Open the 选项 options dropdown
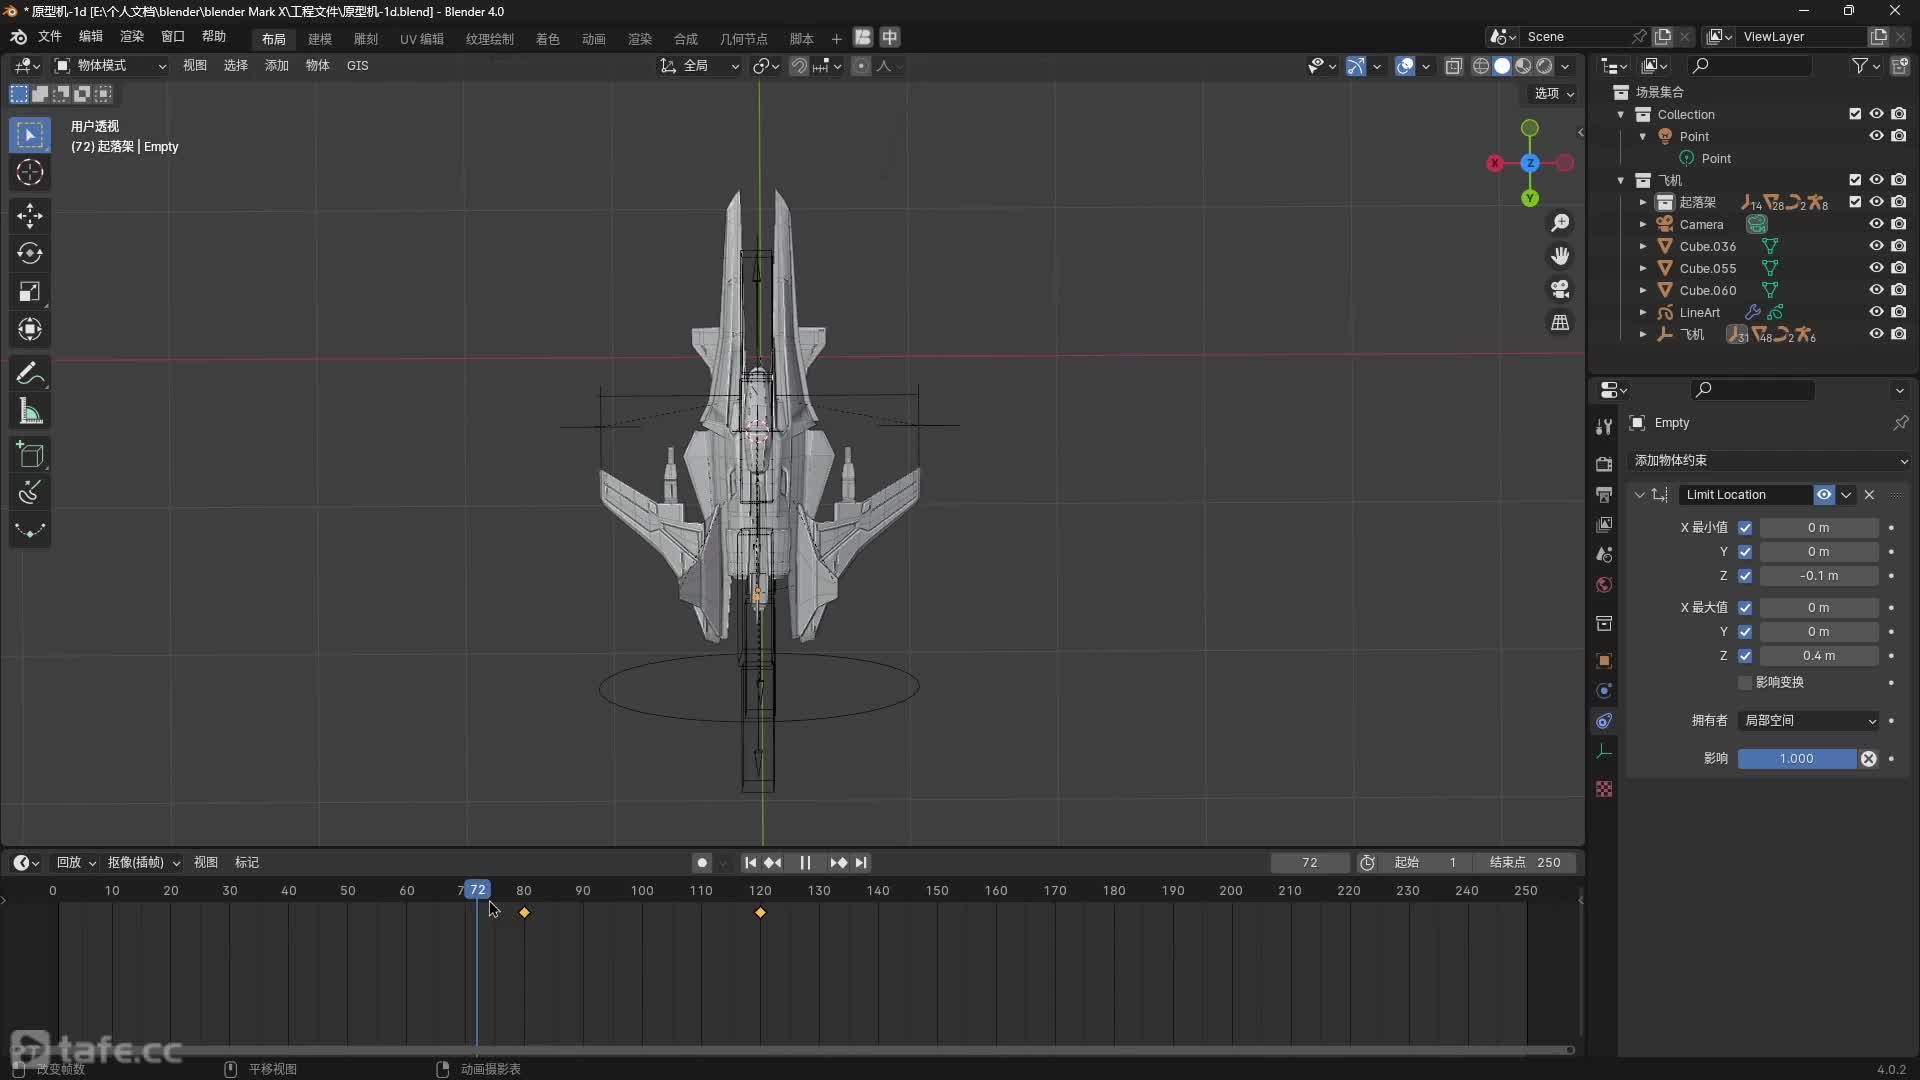1920x1080 pixels. tap(1554, 93)
